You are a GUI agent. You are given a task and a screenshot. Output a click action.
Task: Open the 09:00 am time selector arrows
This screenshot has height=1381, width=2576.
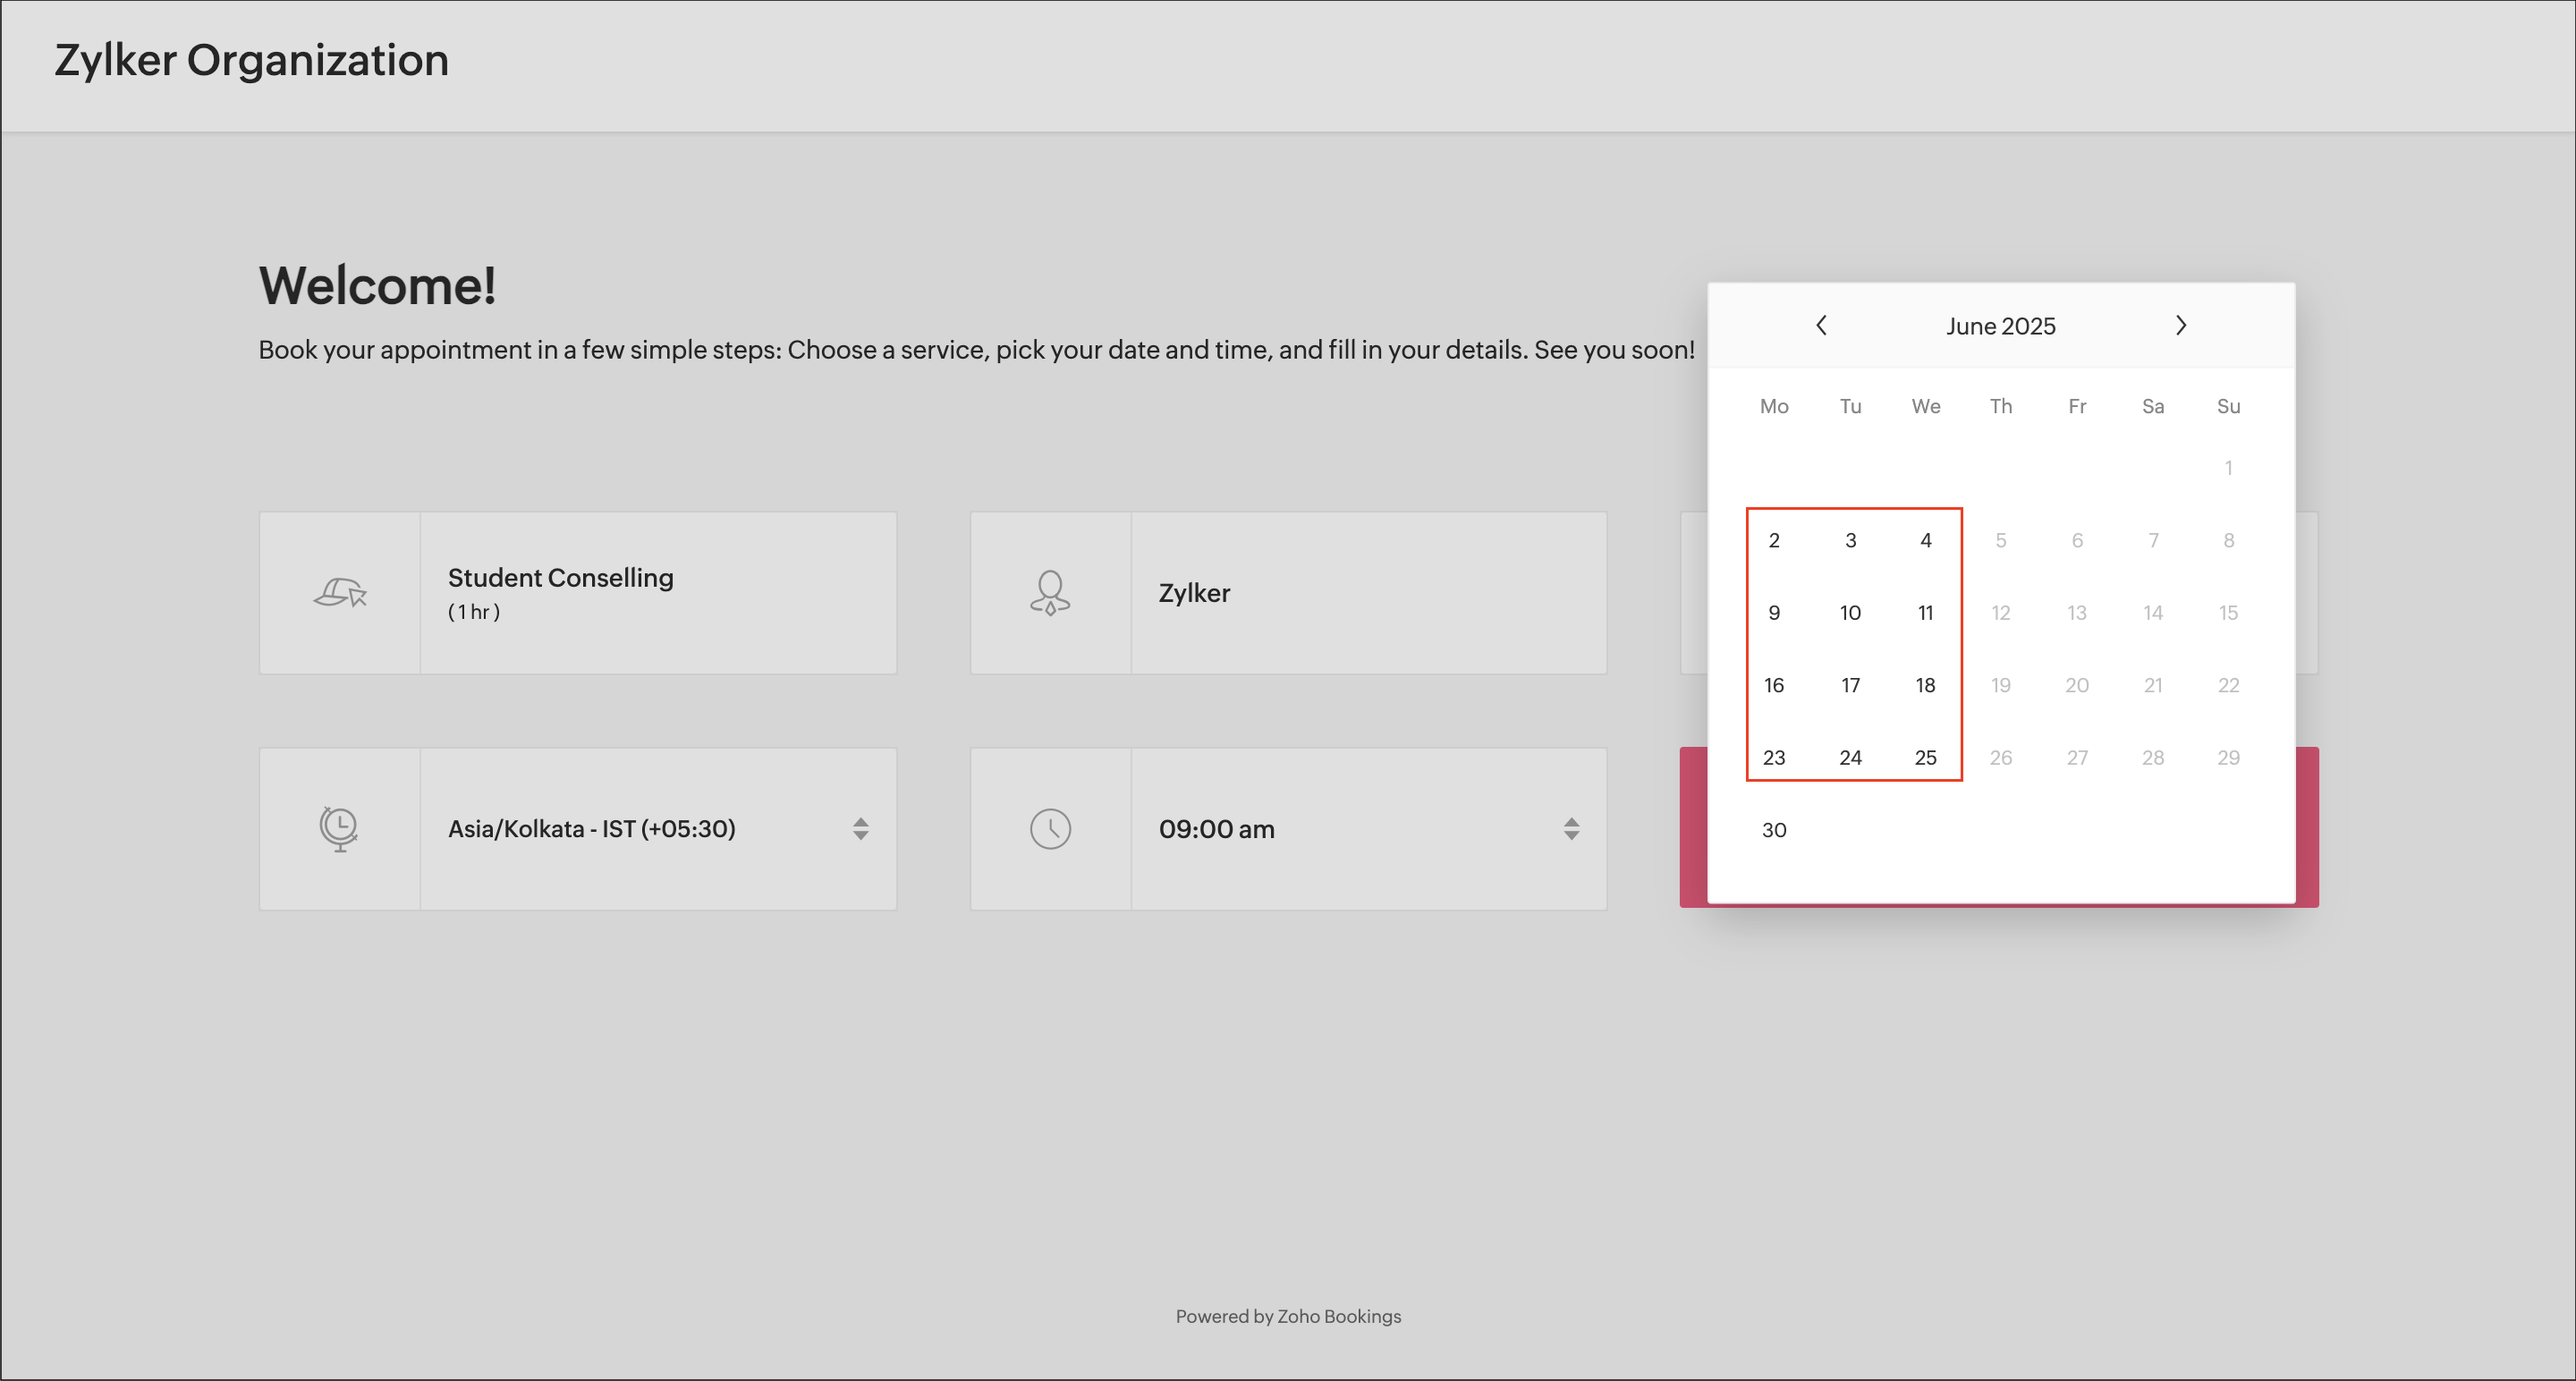[1571, 829]
